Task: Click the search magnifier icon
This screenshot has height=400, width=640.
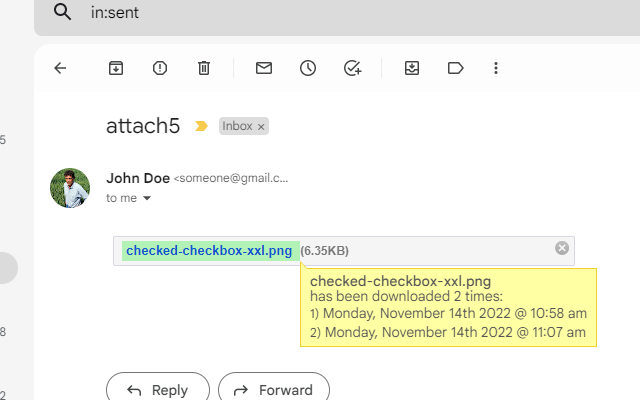Action: 62,12
